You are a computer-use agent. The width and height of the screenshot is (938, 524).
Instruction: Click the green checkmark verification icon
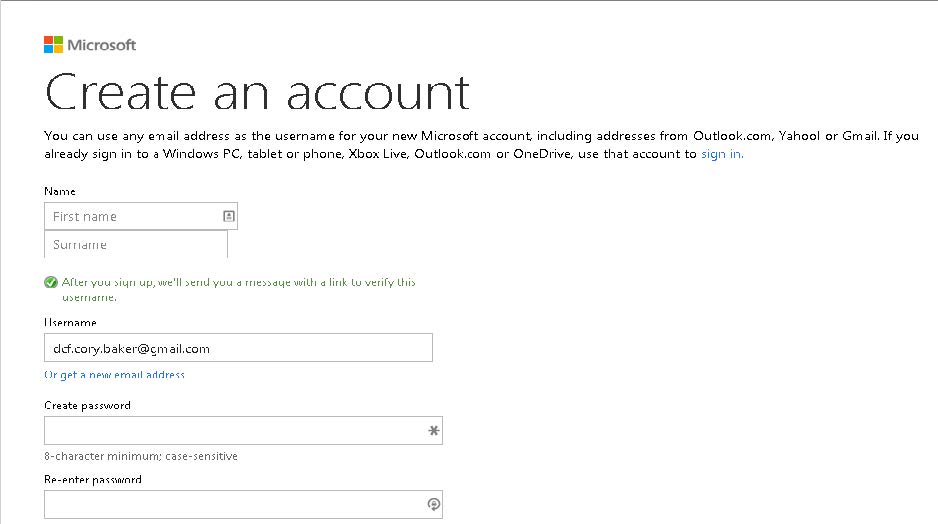click(x=51, y=282)
